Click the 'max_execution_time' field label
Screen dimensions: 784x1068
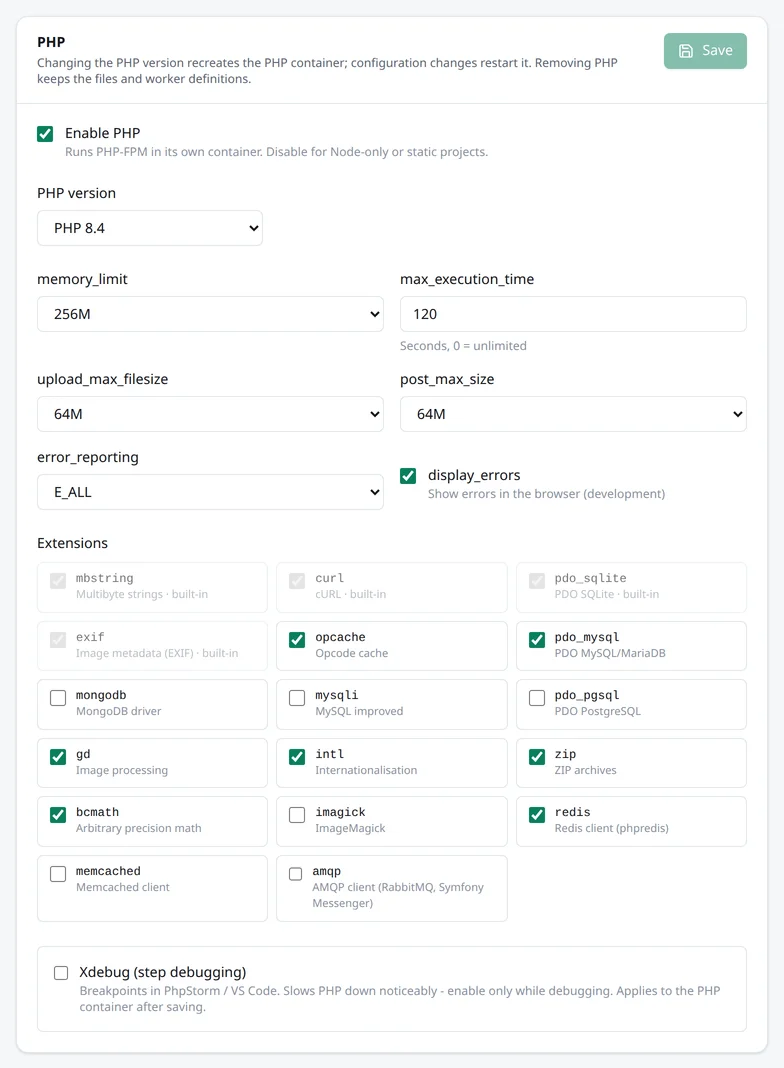pos(467,279)
